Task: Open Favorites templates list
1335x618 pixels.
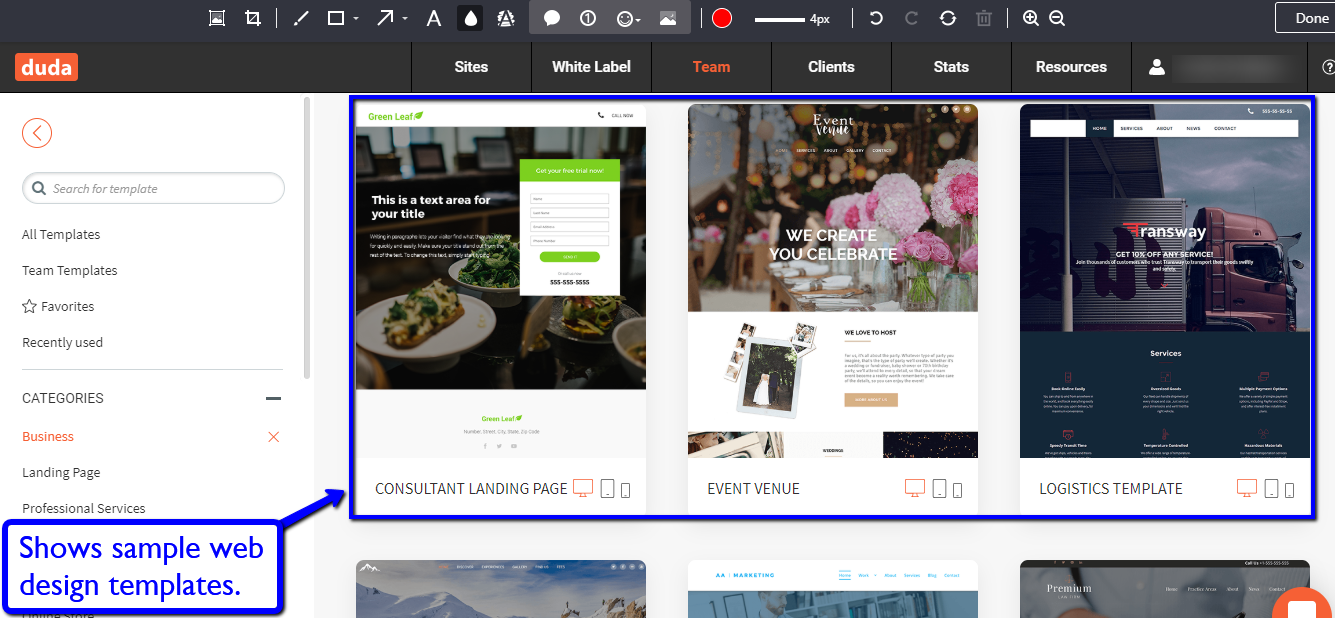Action: pos(58,306)
